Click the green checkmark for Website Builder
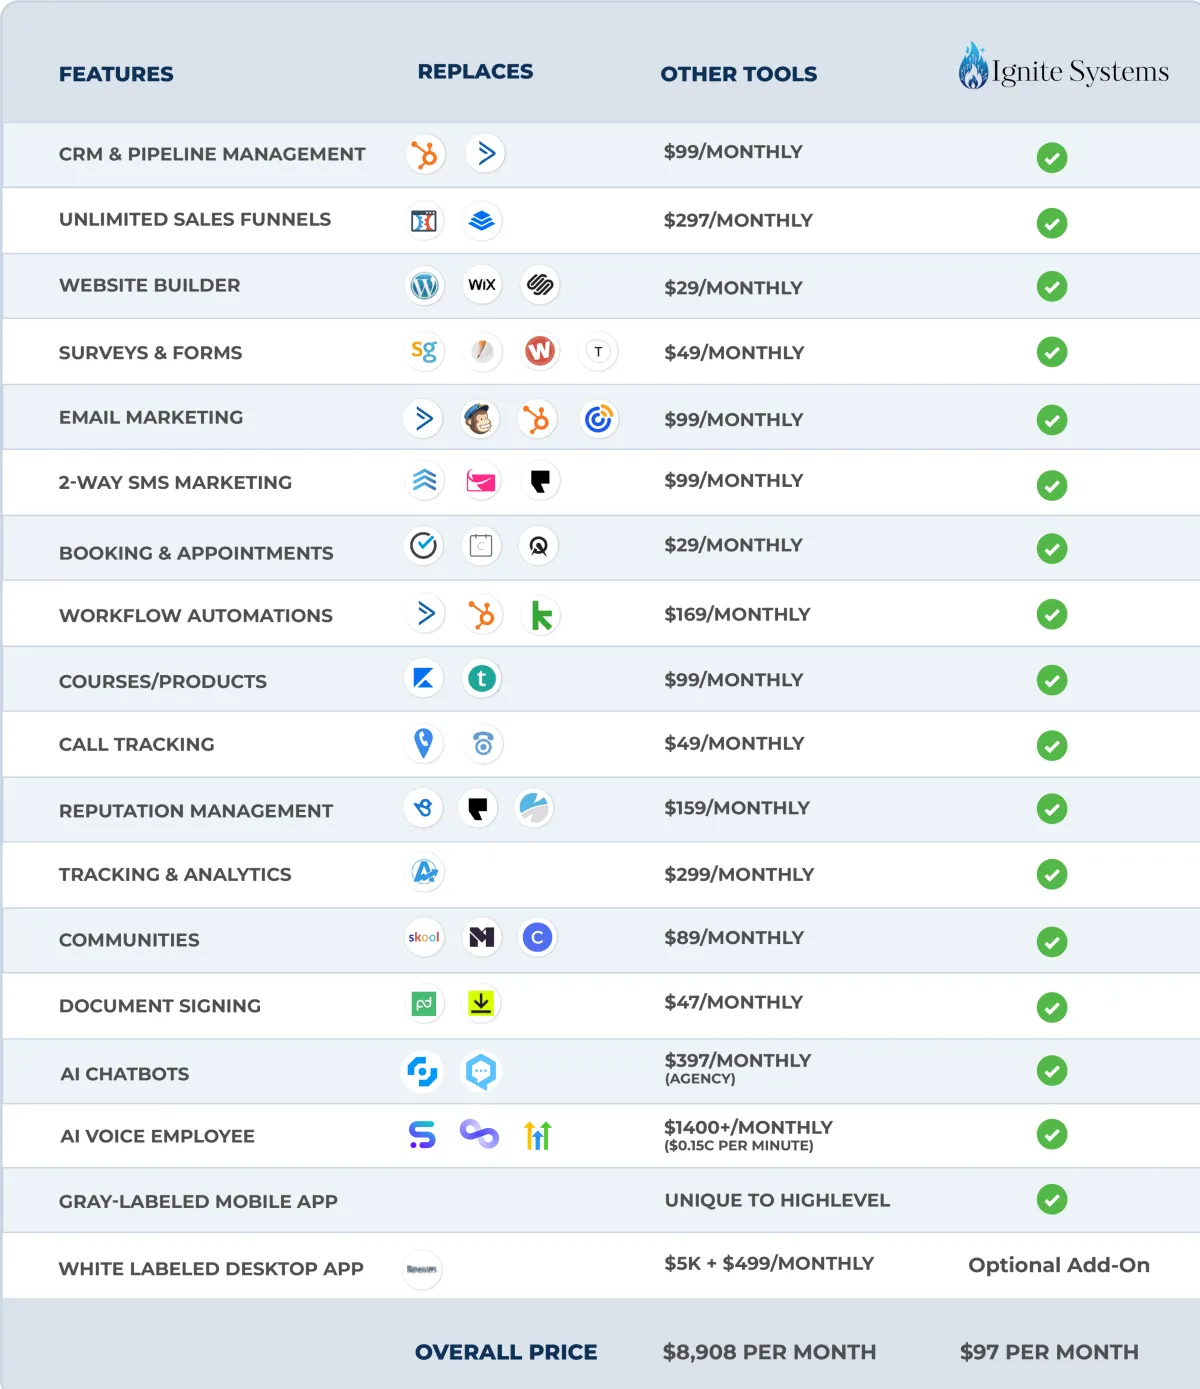The width and height of the screenshot is (1200, 1389). (1052, 287)
